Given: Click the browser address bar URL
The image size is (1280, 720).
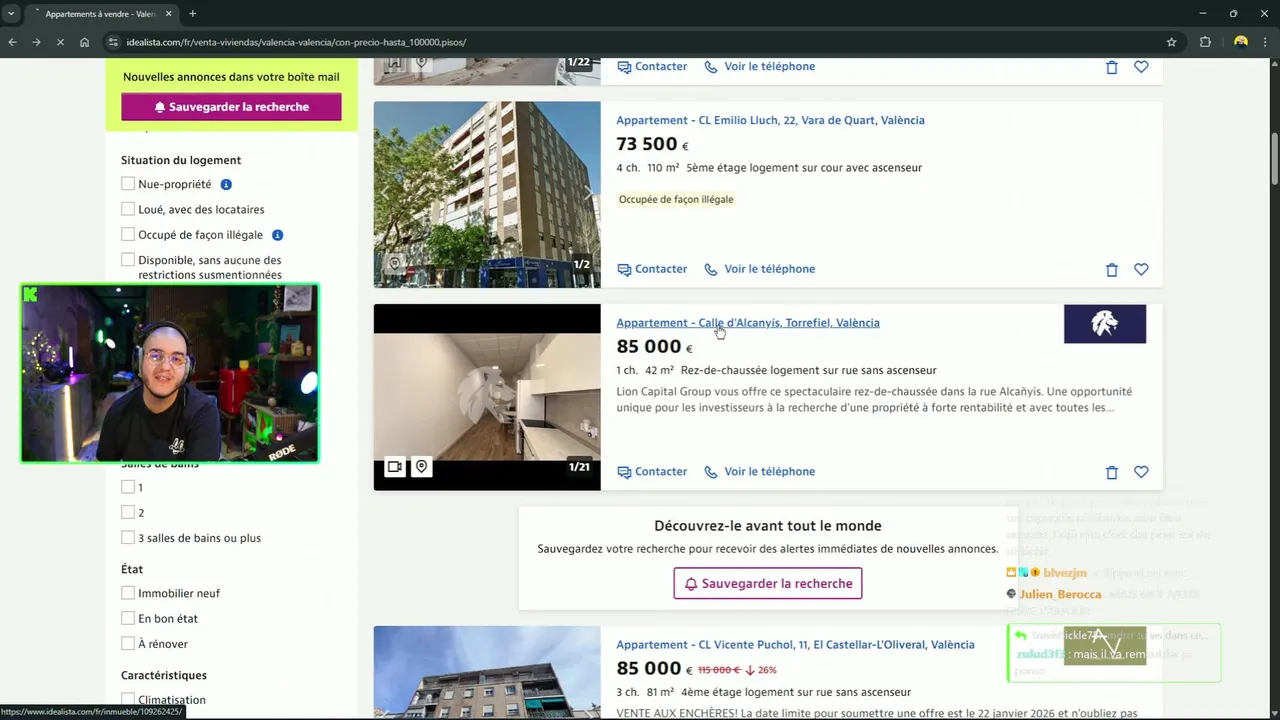Looking at the screenshot, I should point(298,42).
